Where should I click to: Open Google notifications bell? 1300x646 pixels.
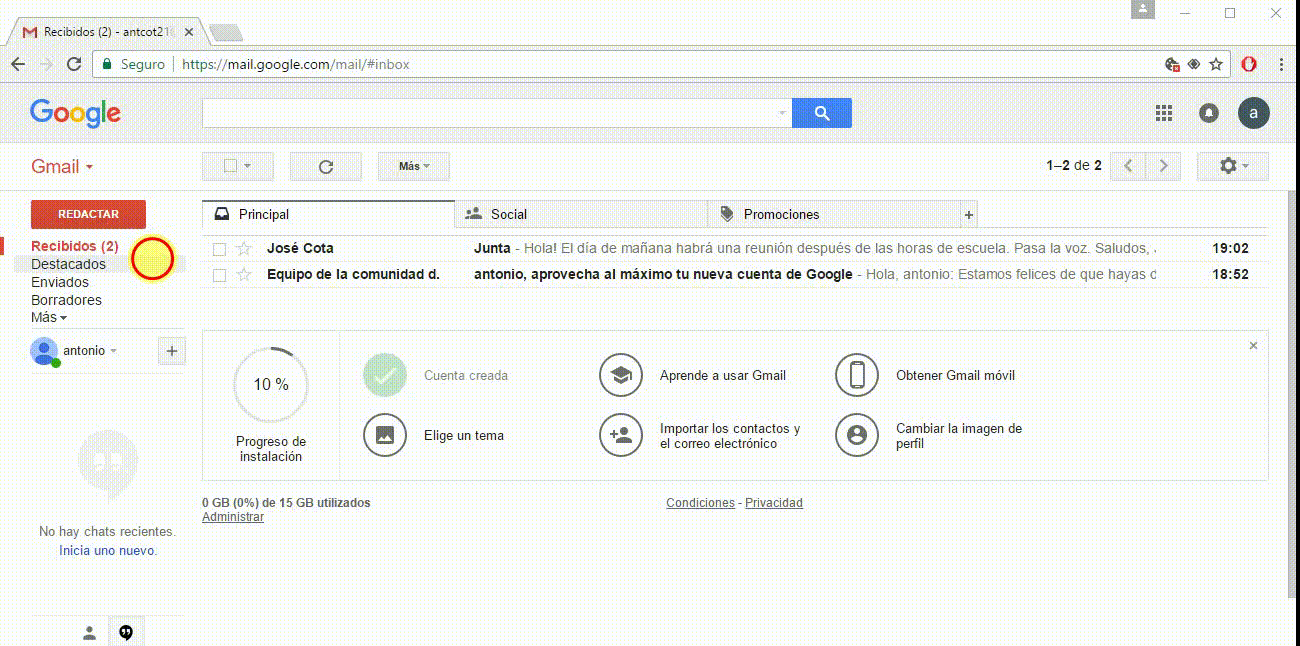[x=1209, y=113]
